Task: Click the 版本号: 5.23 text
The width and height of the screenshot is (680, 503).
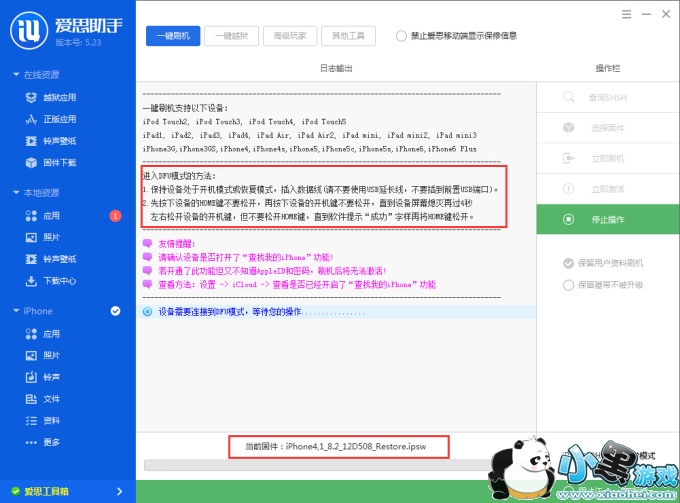Action: [x=78, y=42]
